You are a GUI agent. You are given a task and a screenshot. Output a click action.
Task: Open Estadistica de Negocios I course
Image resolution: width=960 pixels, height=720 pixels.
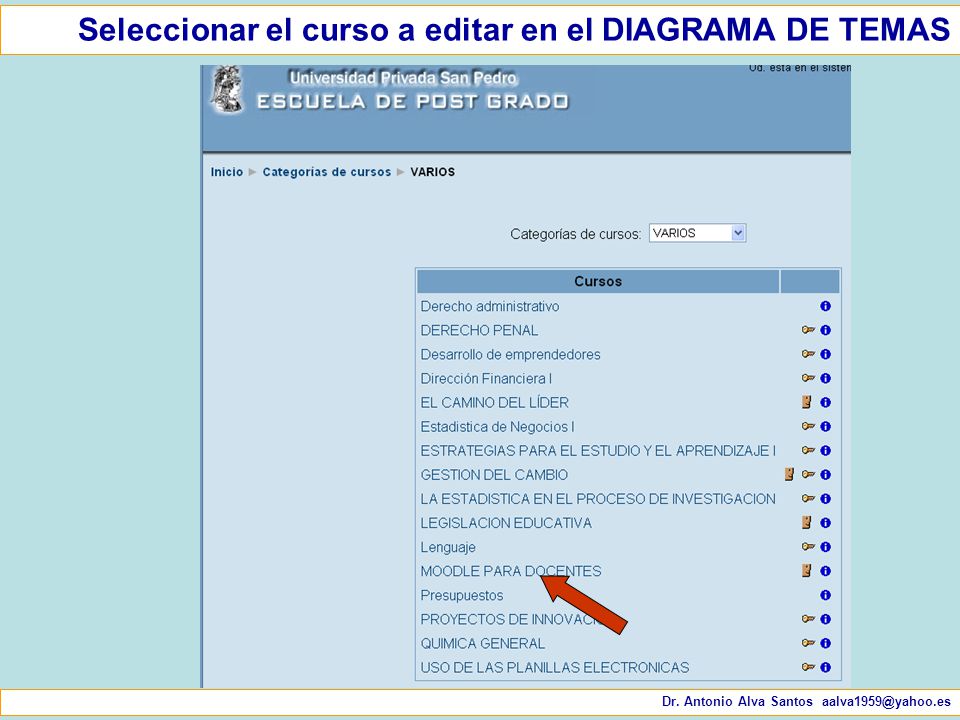(x=497, y=427)
